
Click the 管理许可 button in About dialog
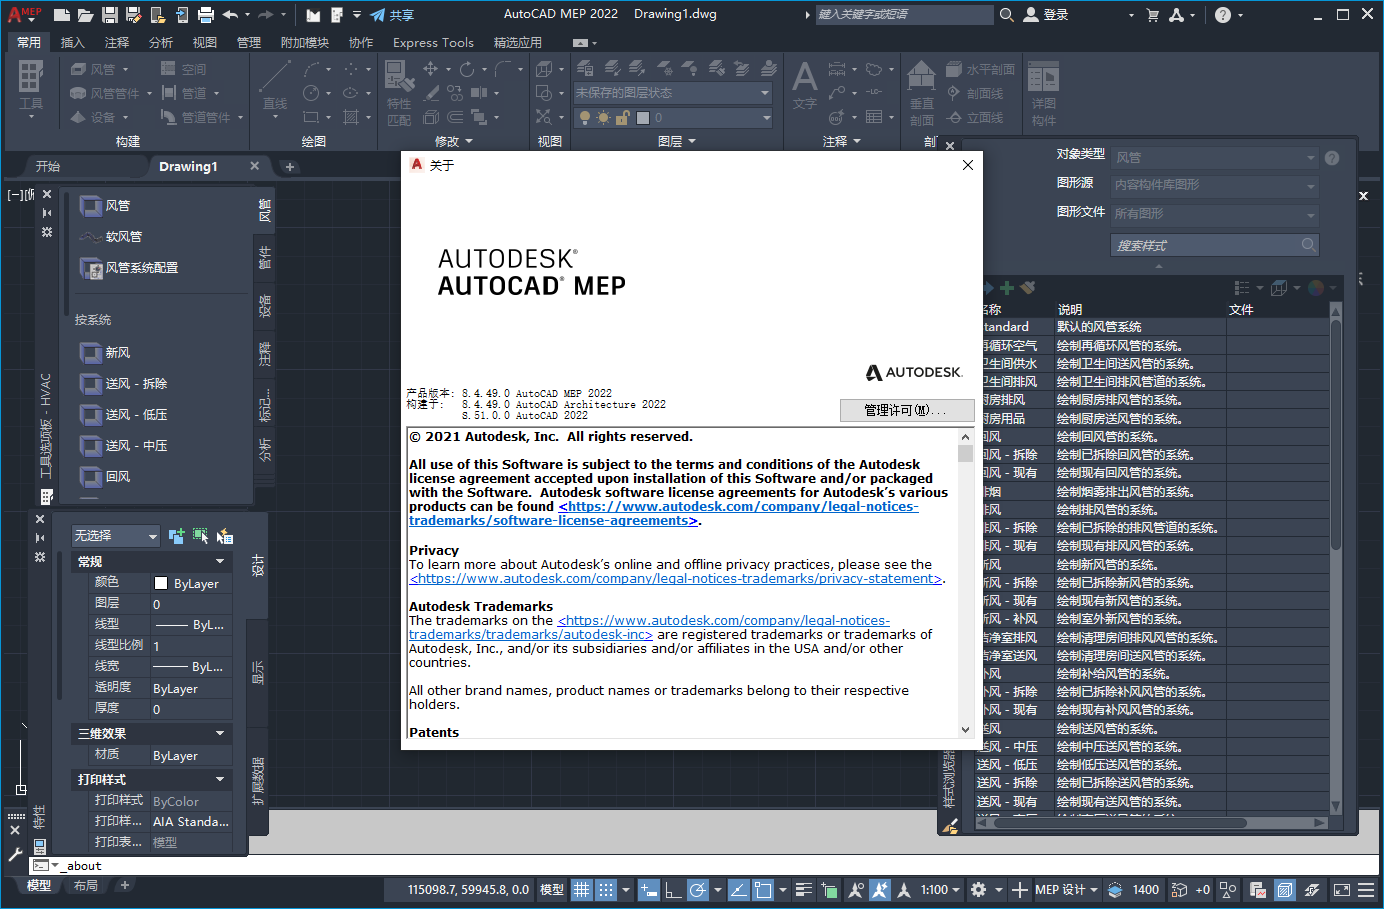906,410
